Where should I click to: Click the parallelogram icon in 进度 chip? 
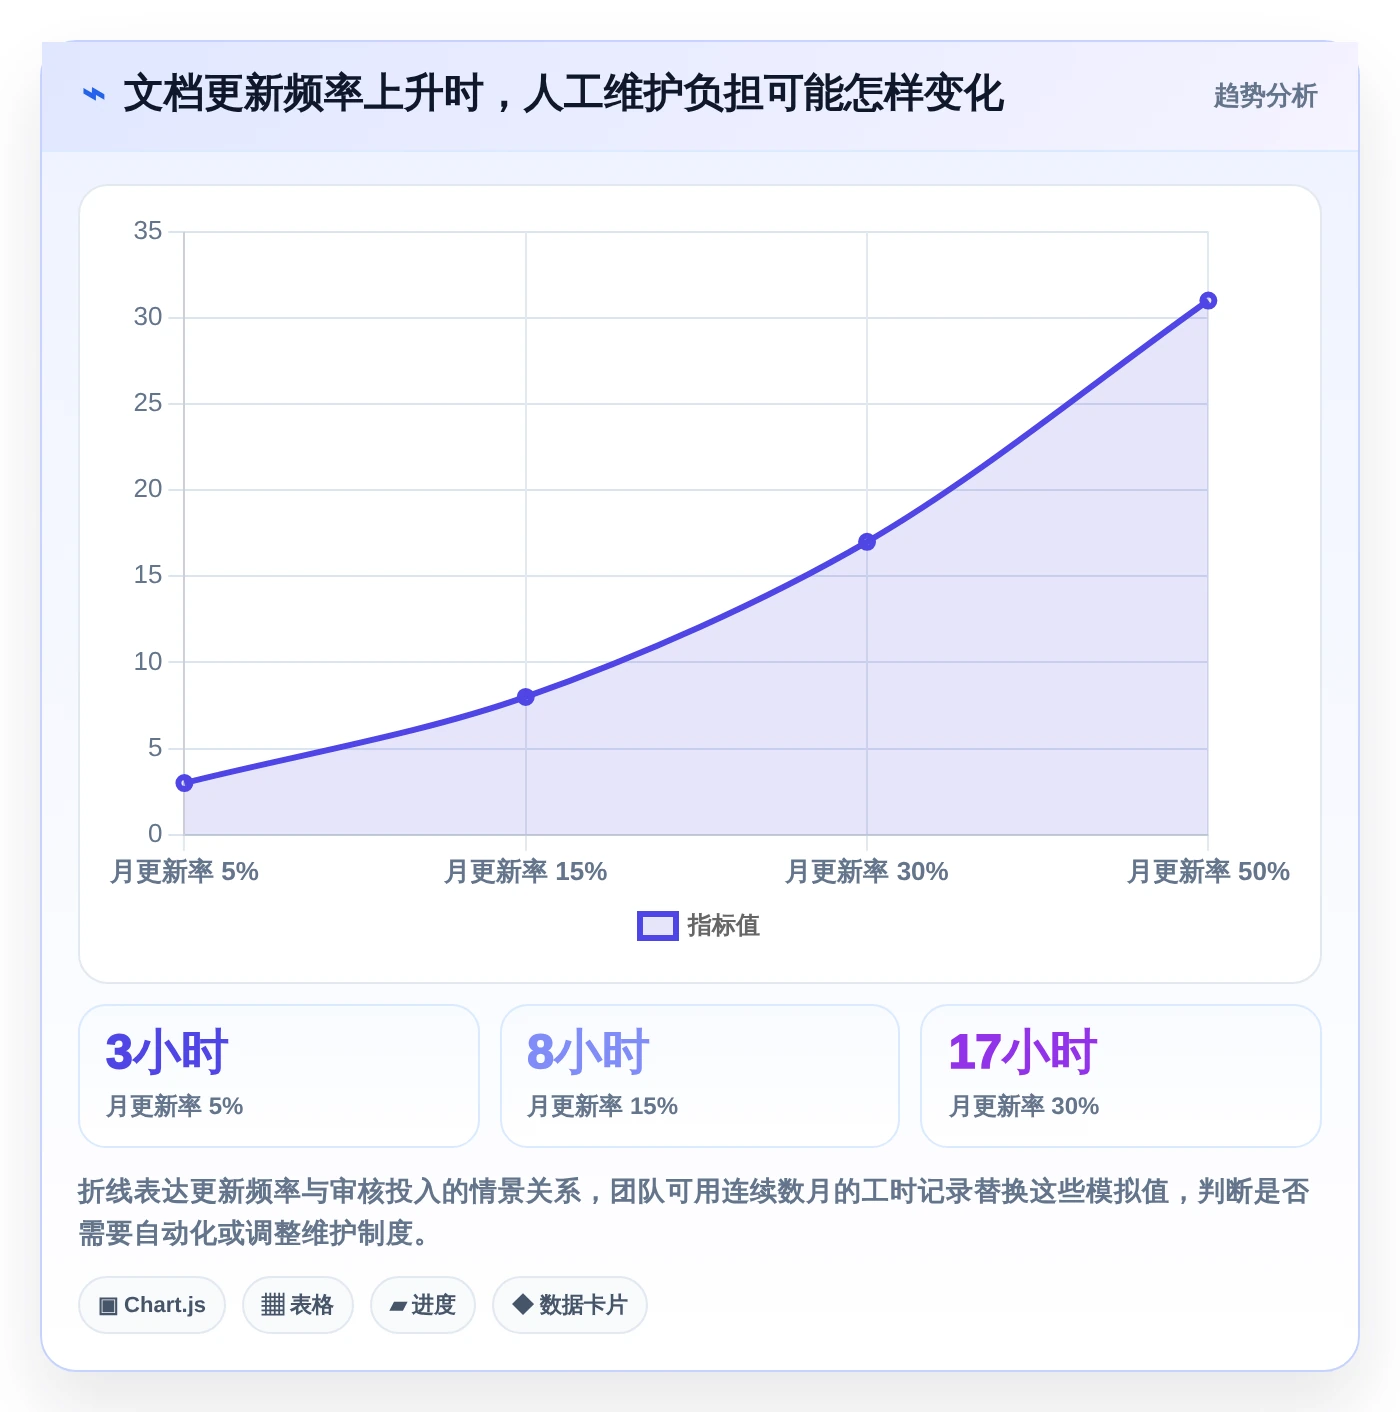tap(398, 1306)
